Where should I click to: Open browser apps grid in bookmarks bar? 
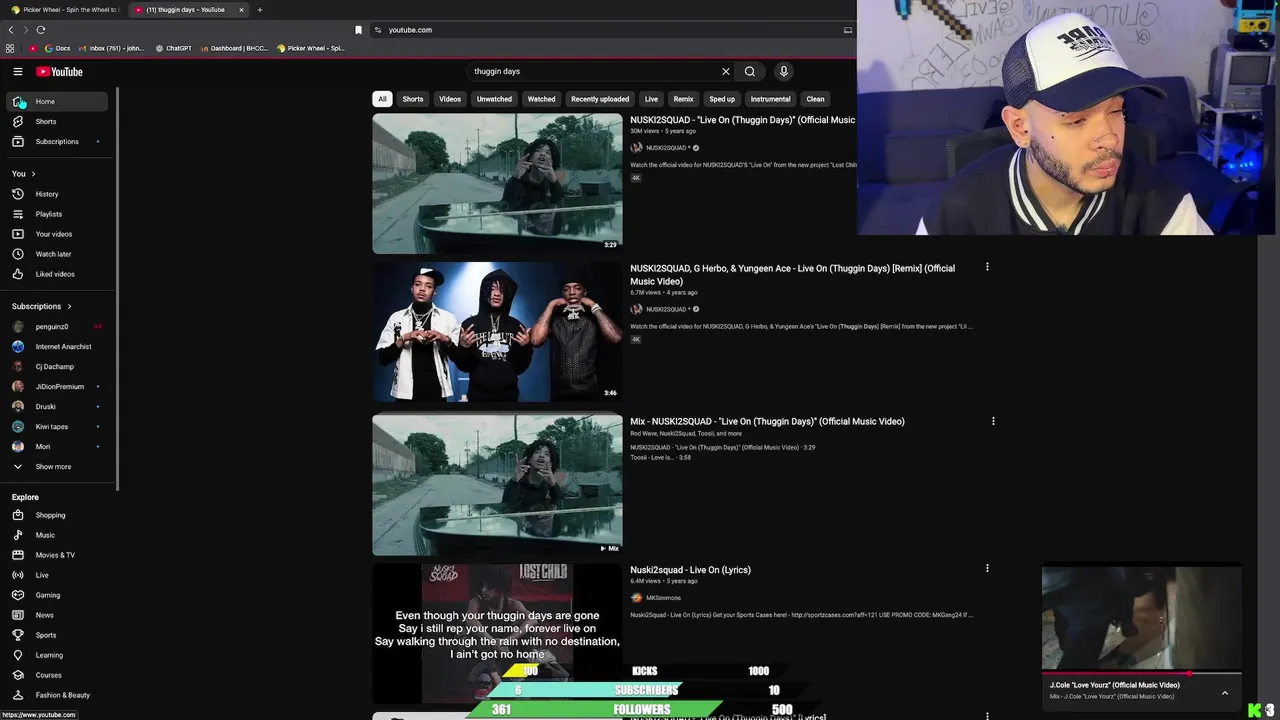coord(10,48)
